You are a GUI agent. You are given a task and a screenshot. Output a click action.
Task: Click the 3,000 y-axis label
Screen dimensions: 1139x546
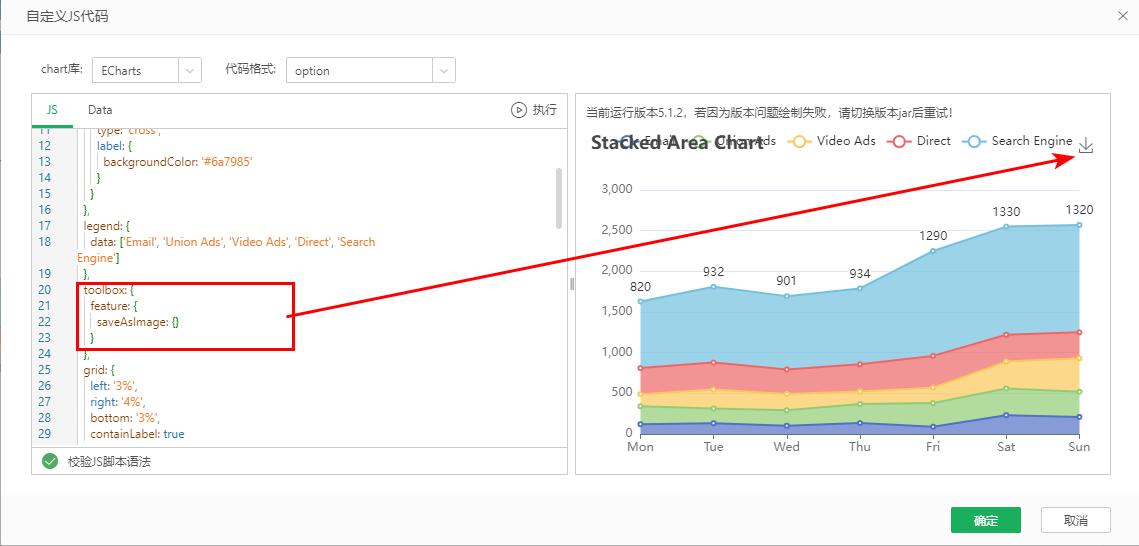(617, 190)
